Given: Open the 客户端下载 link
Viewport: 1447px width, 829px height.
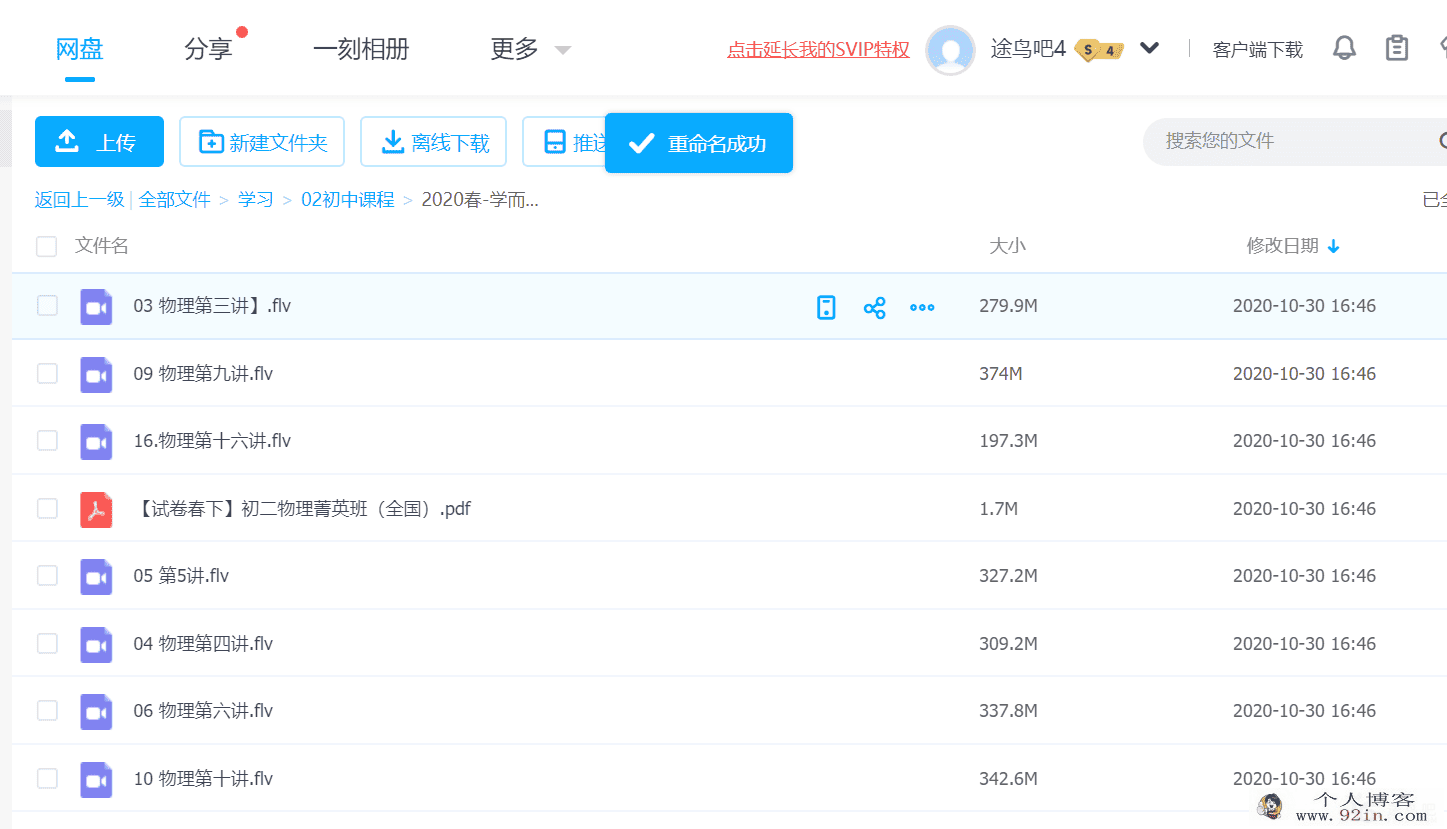Looking at the screenshot, I should point(1258,50).
